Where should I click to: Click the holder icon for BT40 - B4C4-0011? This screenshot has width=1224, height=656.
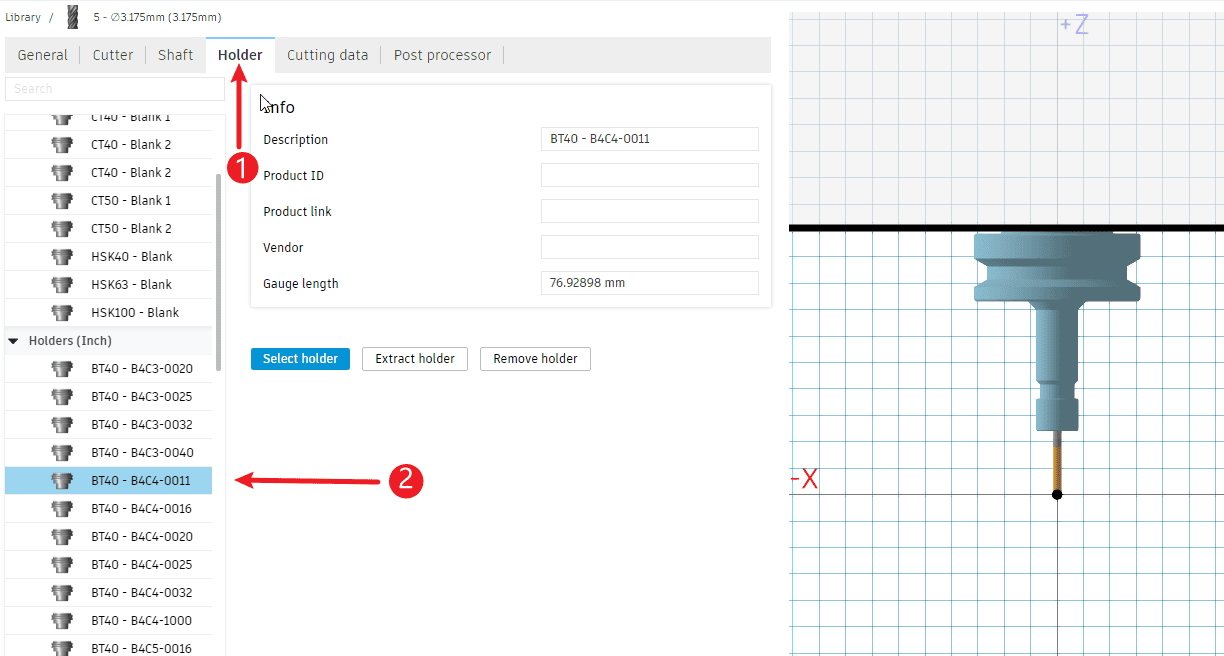click(x=62, y=481)
